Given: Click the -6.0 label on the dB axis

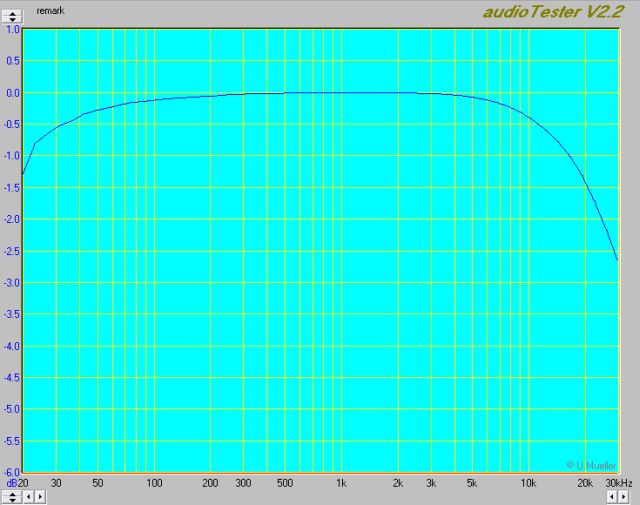Looking at the screenshot, I should 11,471.
